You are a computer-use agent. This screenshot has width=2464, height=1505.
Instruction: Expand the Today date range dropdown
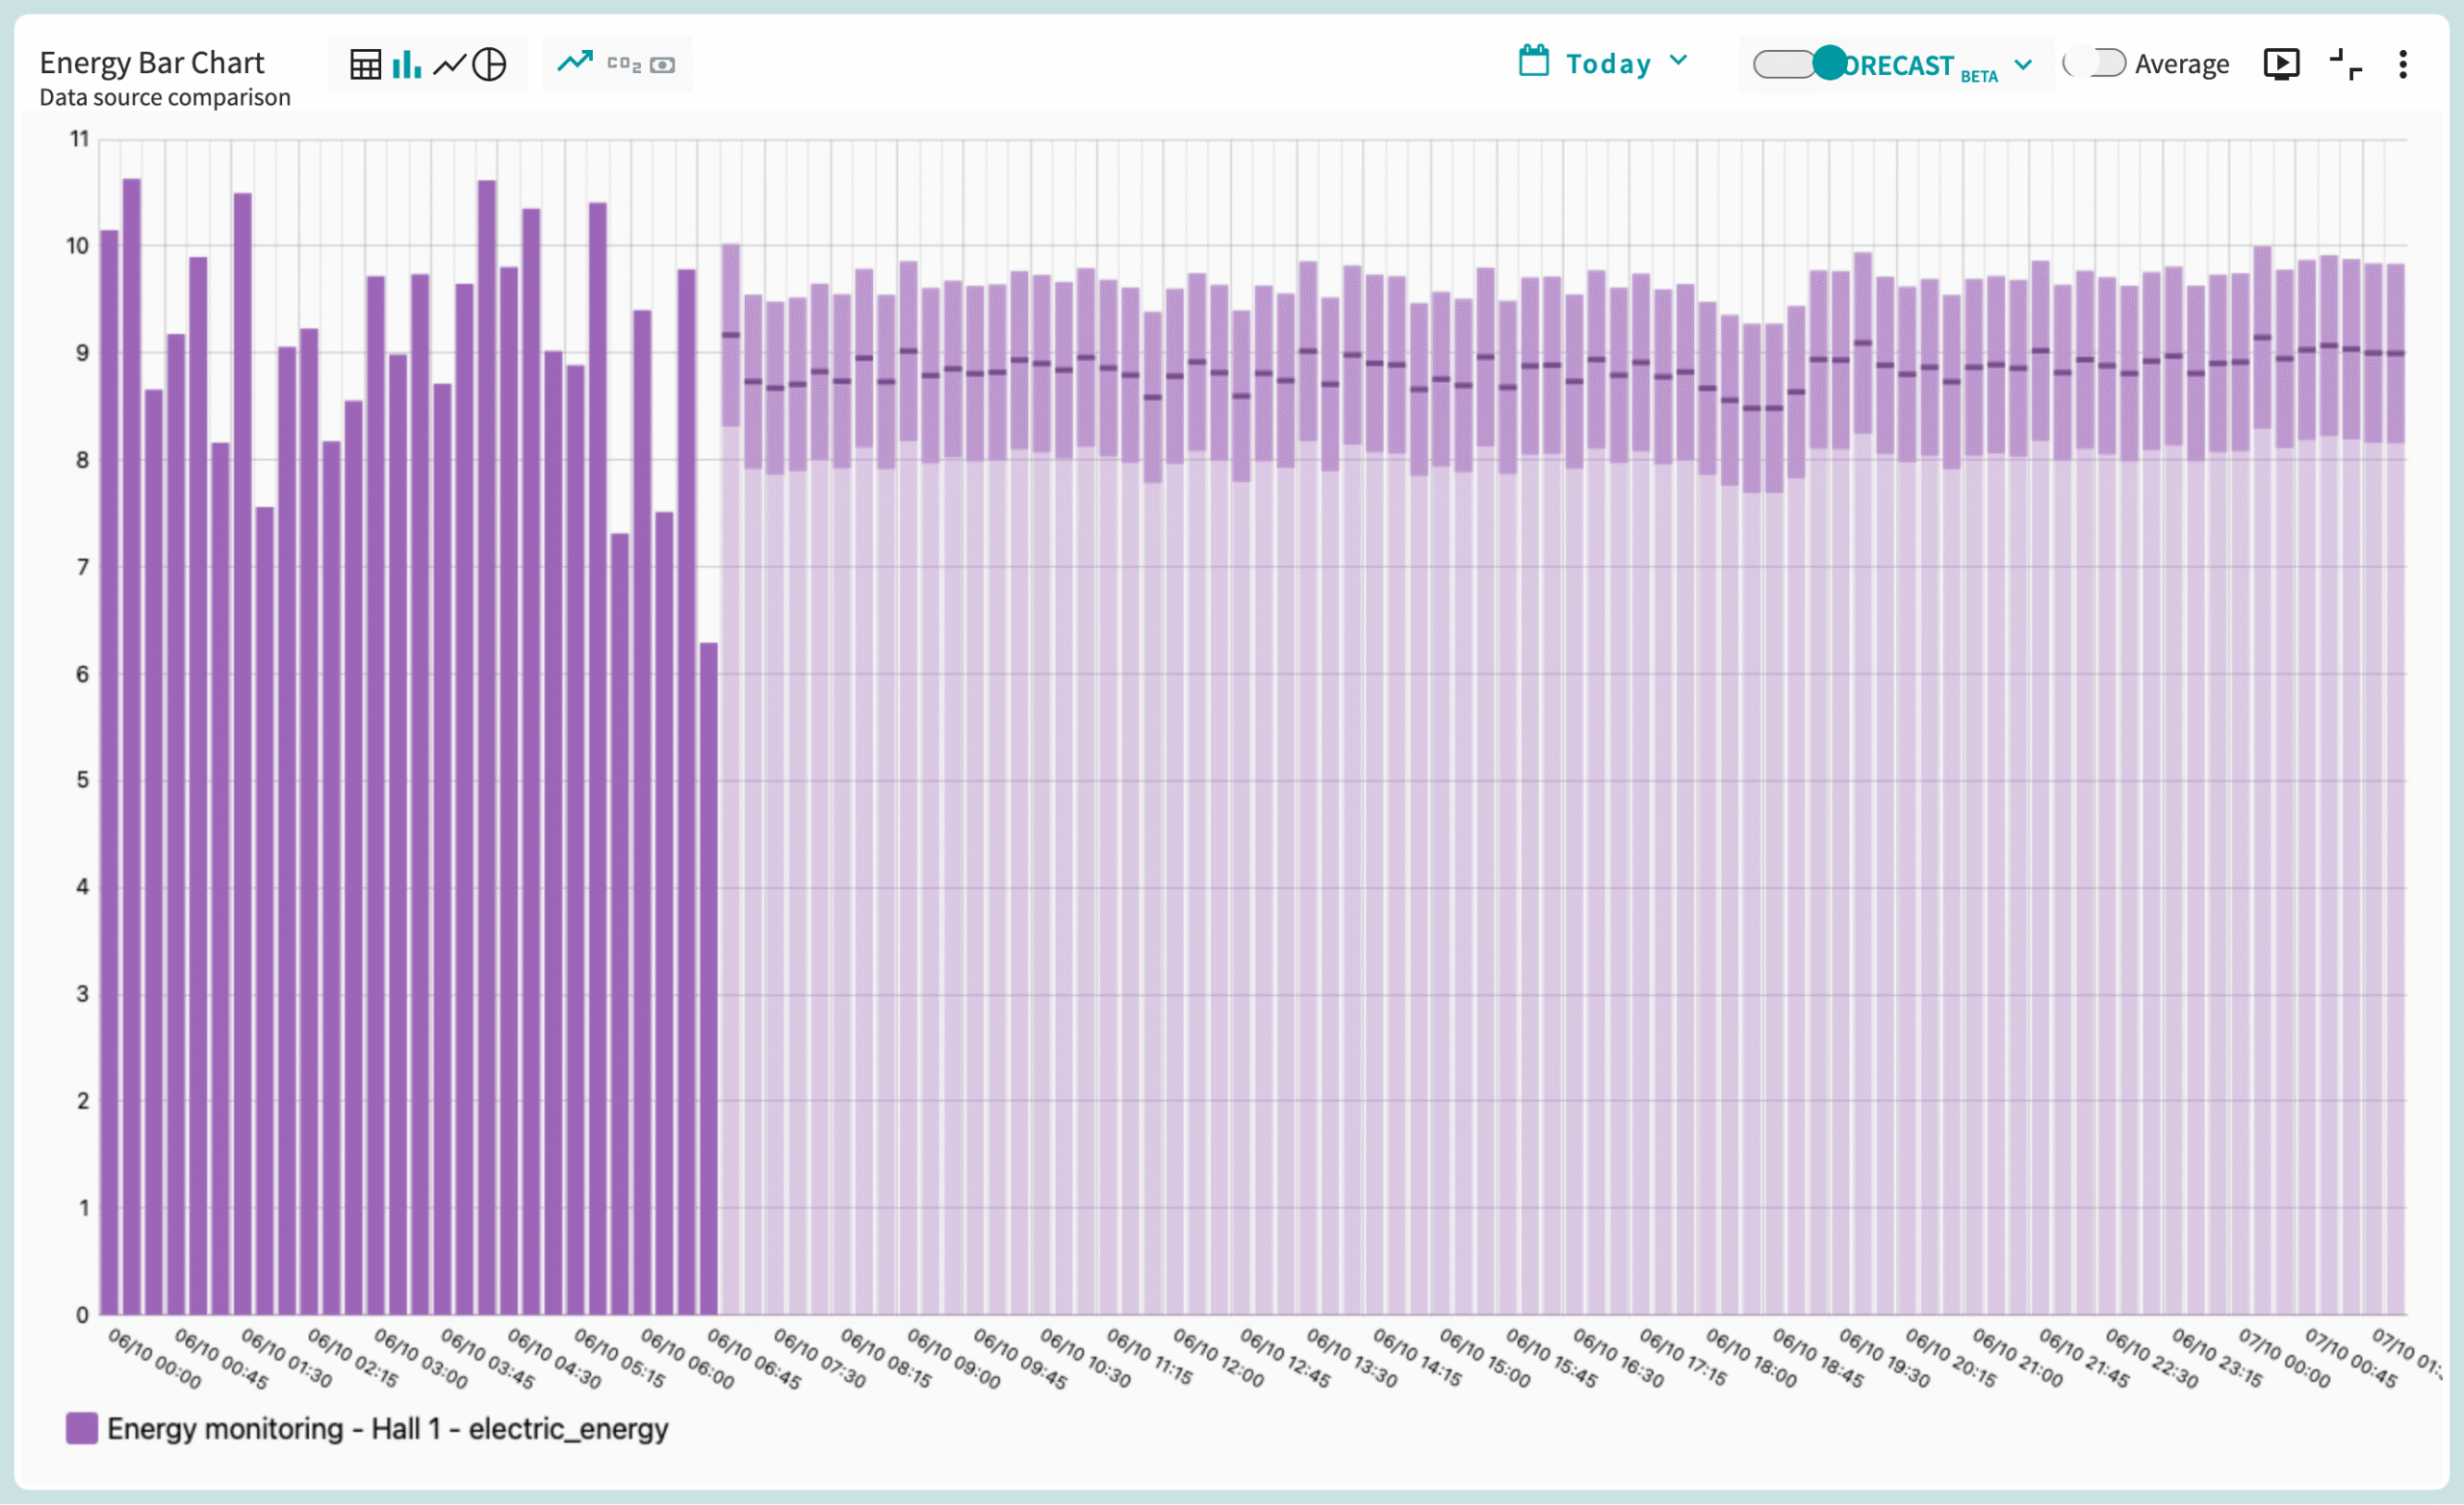tap(1679, 61)
